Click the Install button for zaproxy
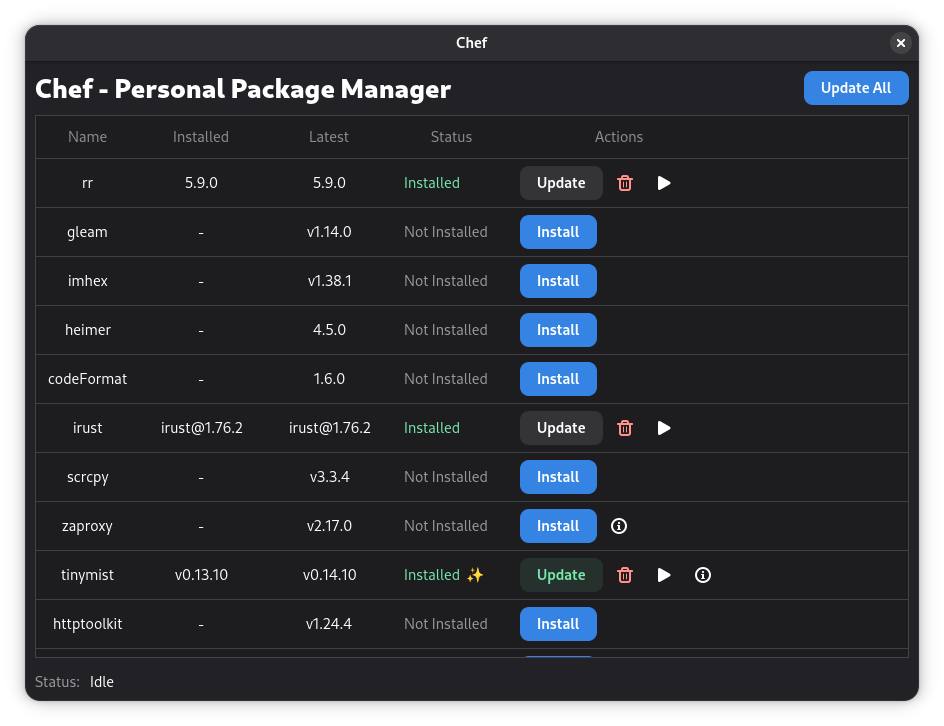This screenshot has width=944, height=726. (x=558, y=526)
